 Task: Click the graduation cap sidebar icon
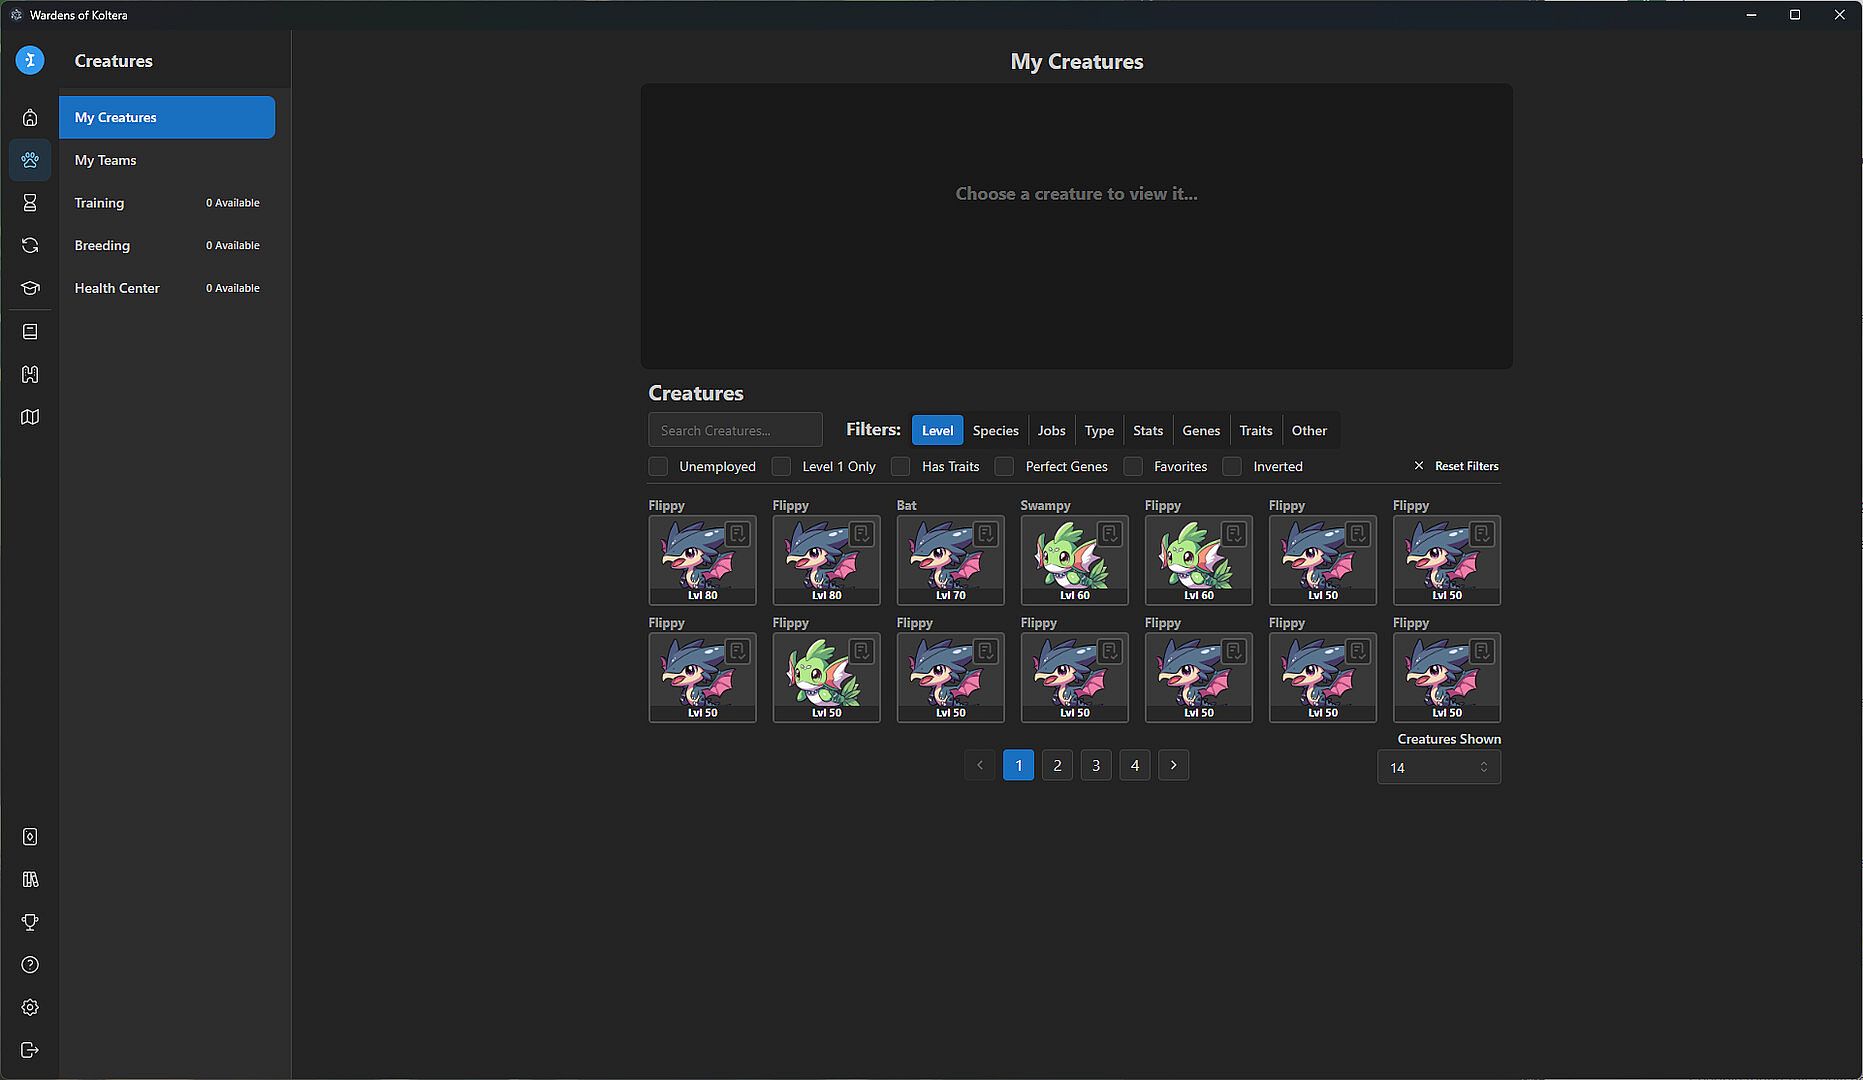[30, 288]
